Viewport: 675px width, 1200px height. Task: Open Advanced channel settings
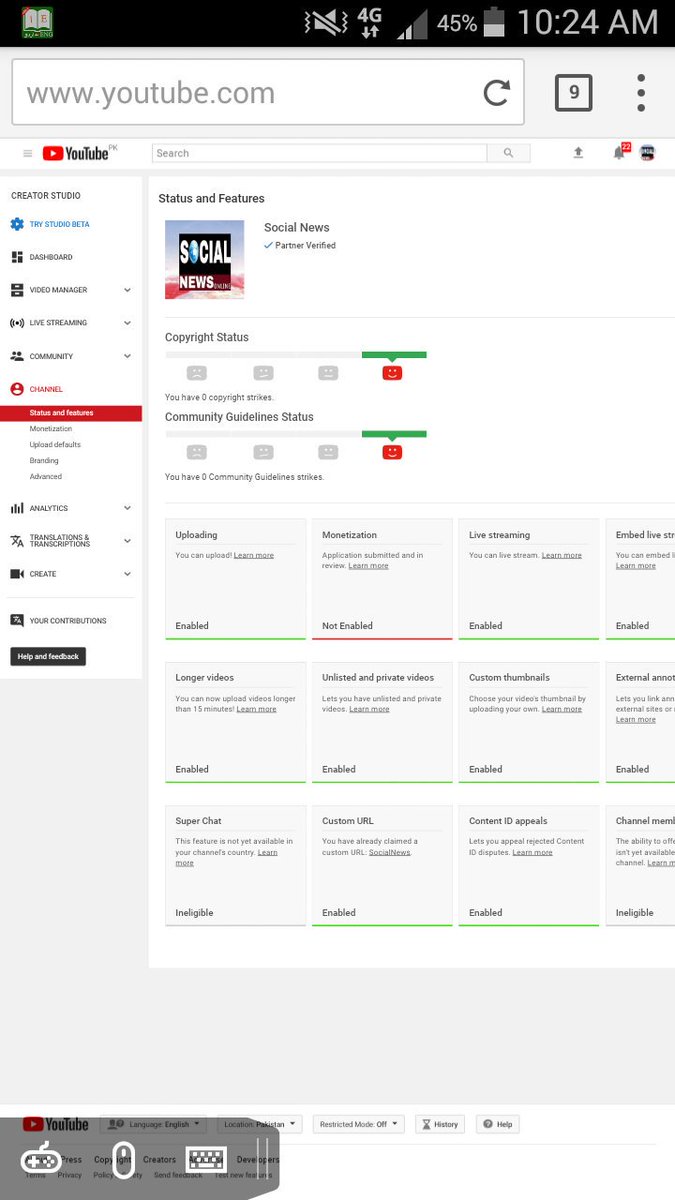point(45,477)
